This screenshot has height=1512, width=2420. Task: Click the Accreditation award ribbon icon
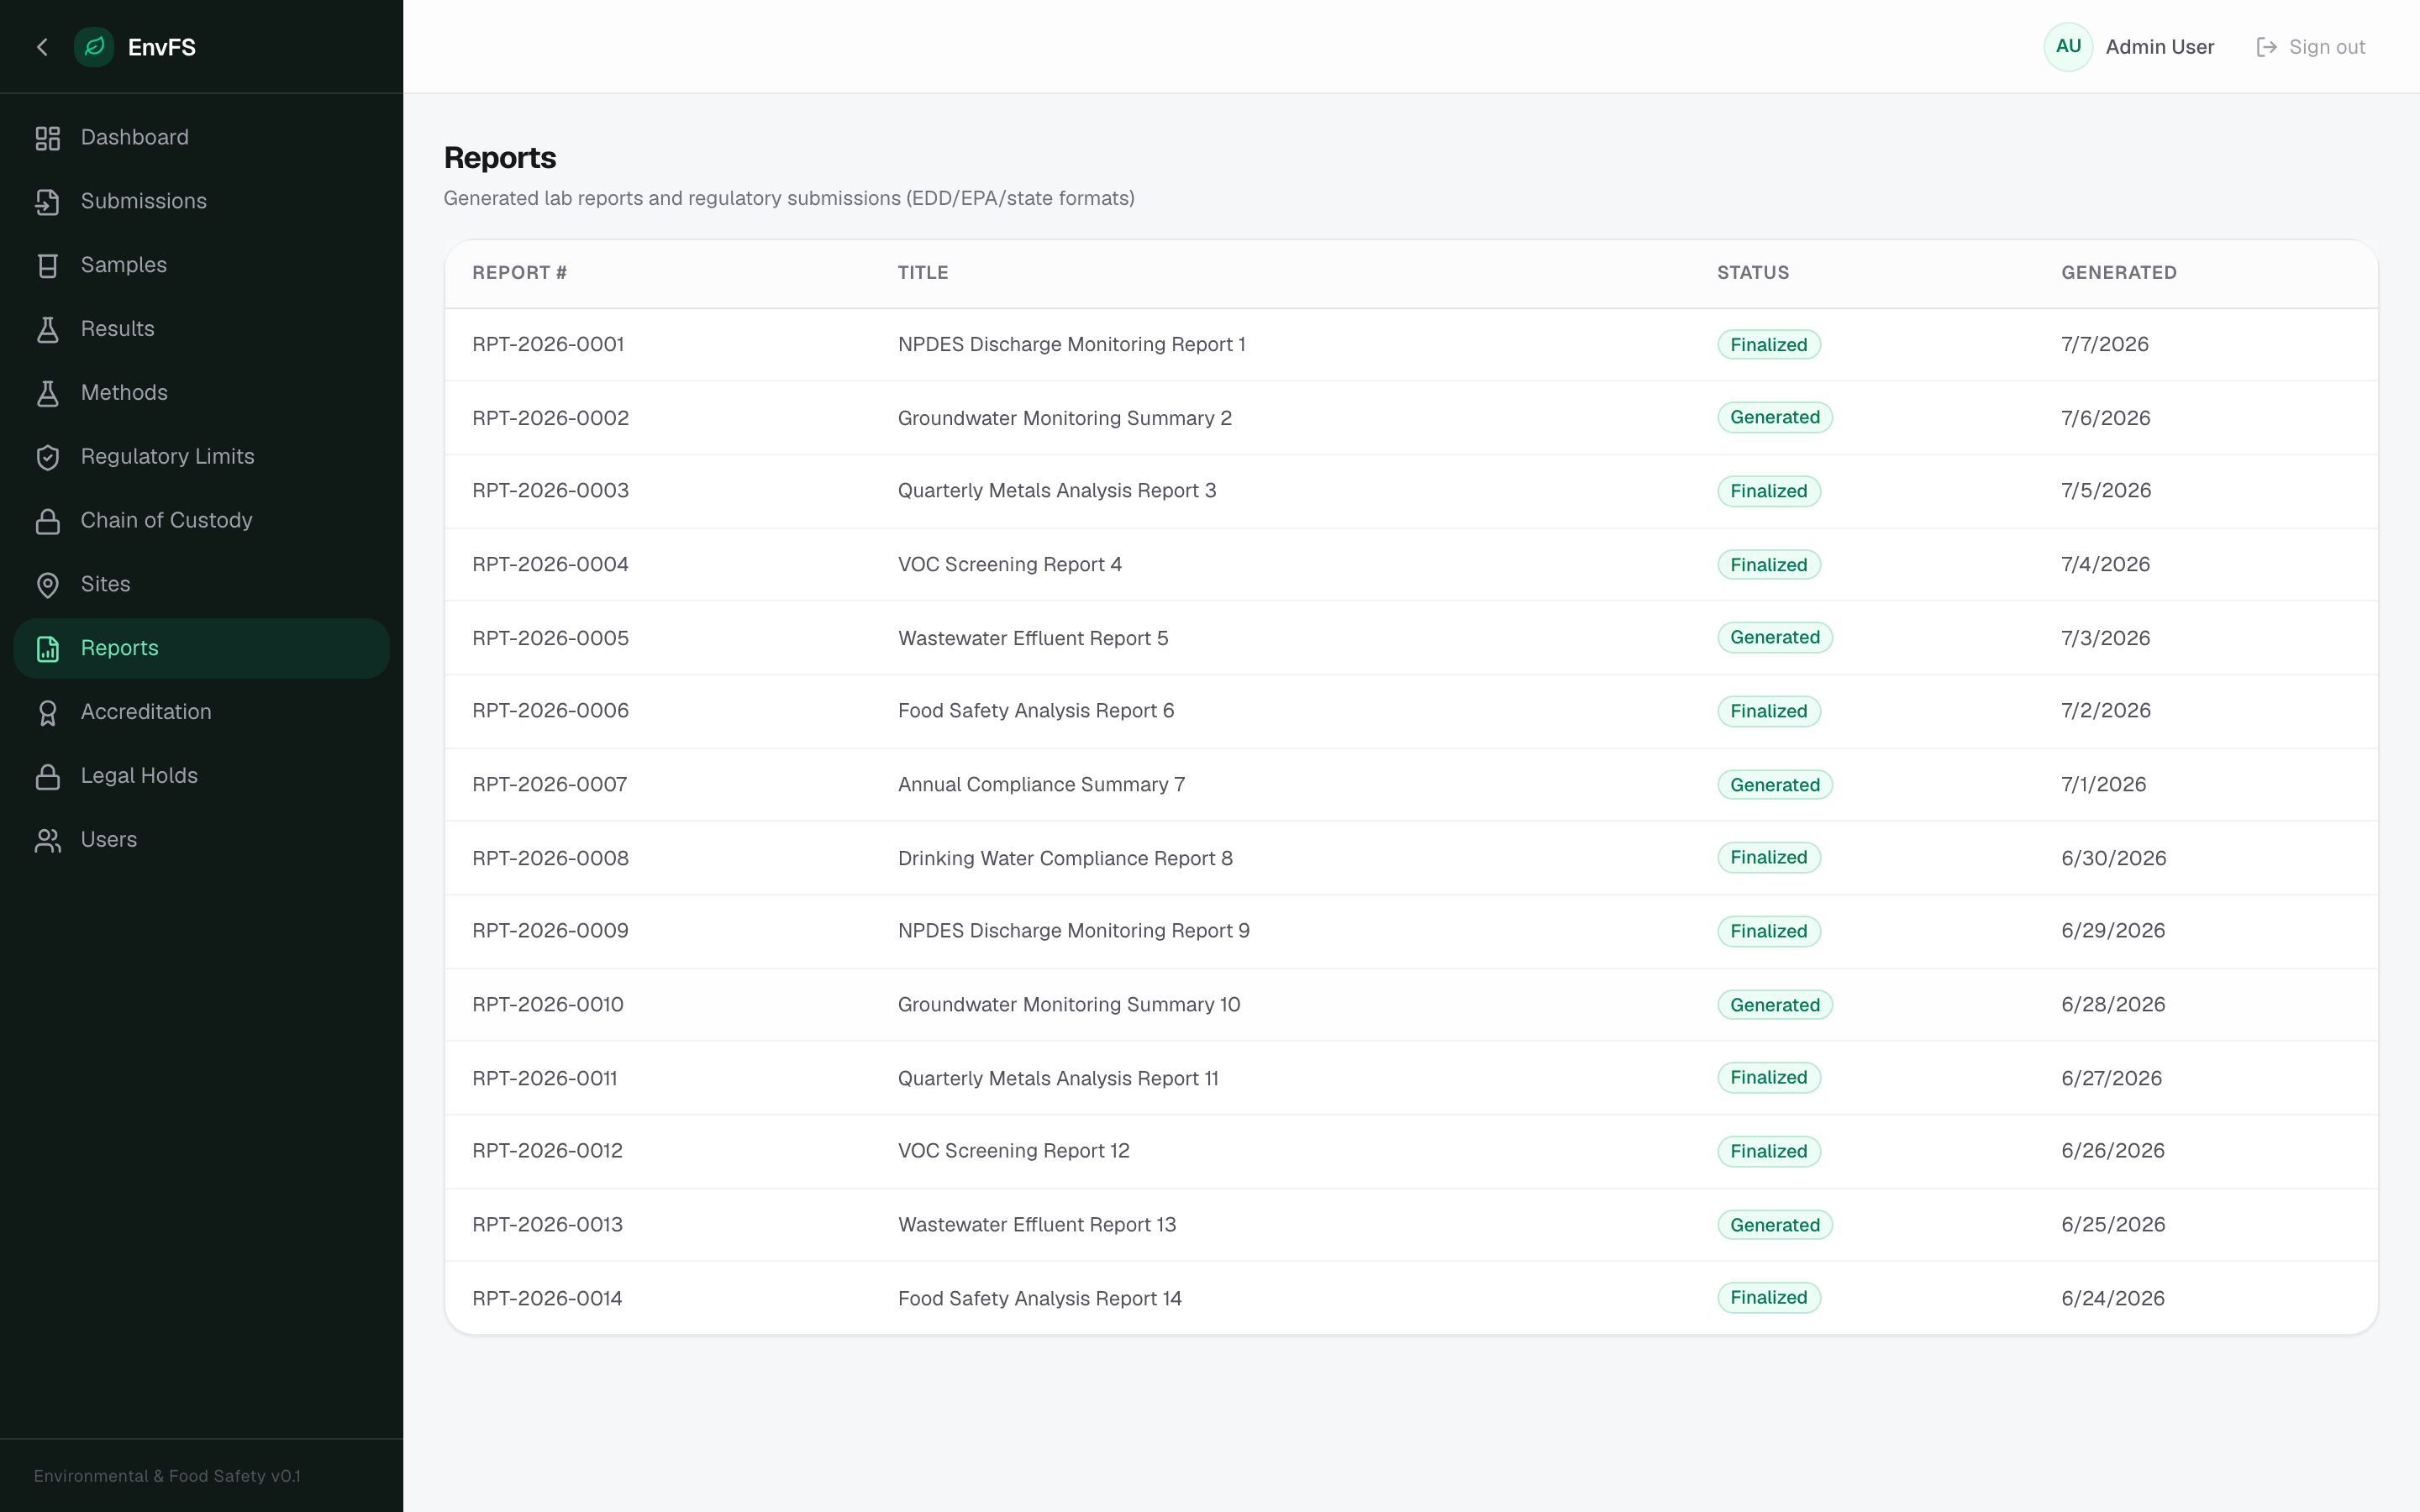point(48,713)
